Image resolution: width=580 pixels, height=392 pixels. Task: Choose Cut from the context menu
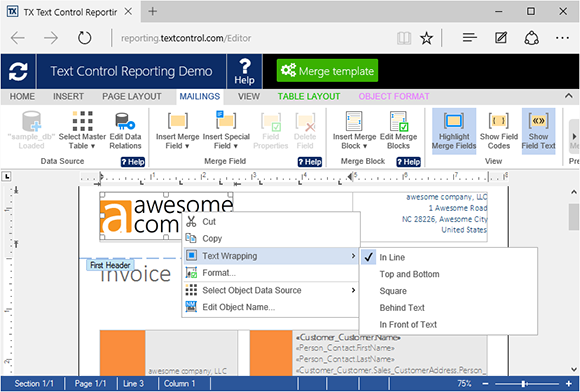click(270, 222)
